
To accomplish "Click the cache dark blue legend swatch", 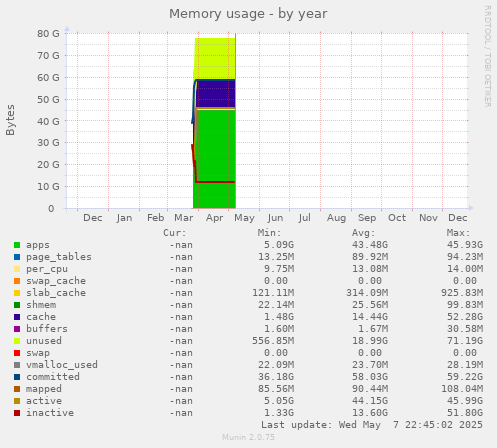I will (x=17, y=317).
